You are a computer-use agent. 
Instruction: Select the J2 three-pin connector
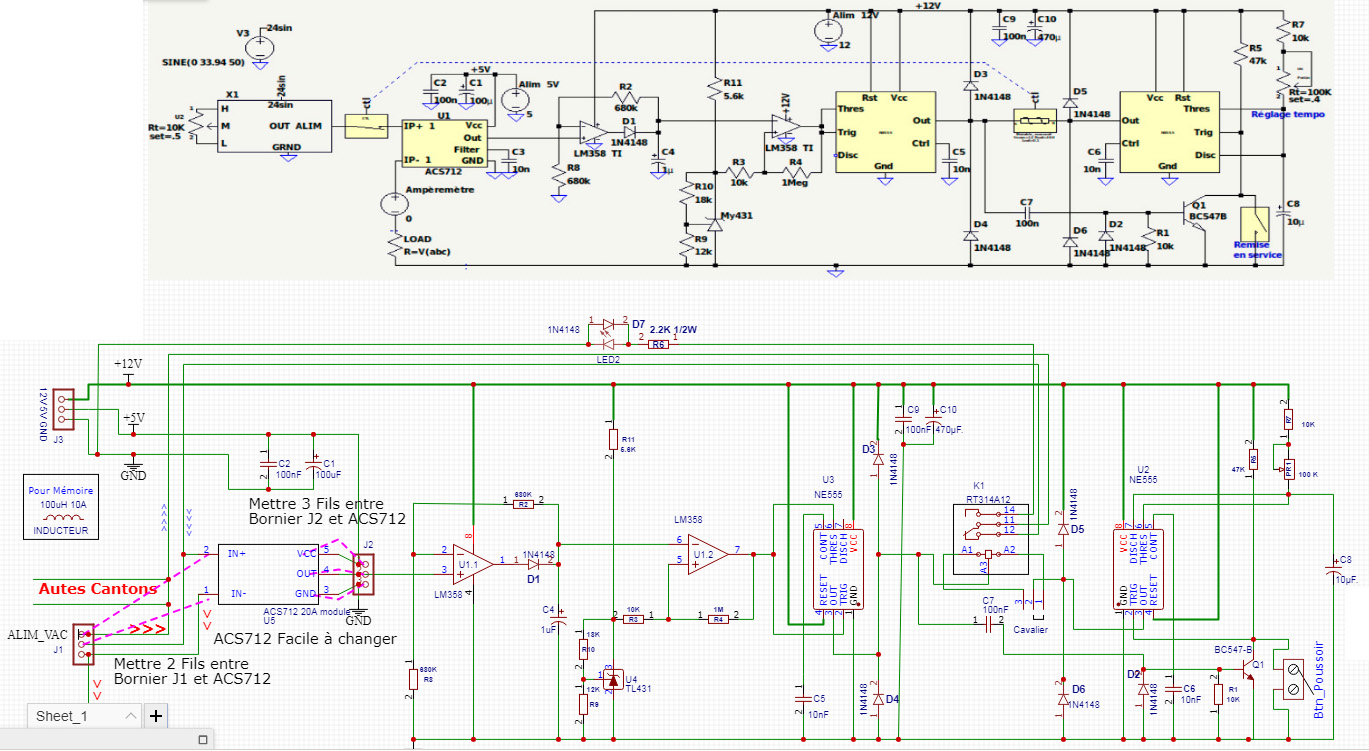[x=364, y=572]
